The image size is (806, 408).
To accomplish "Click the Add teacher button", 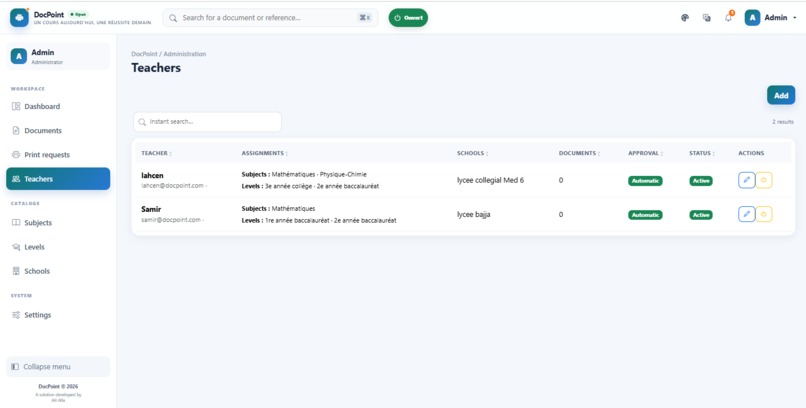I will pos(781,95).
